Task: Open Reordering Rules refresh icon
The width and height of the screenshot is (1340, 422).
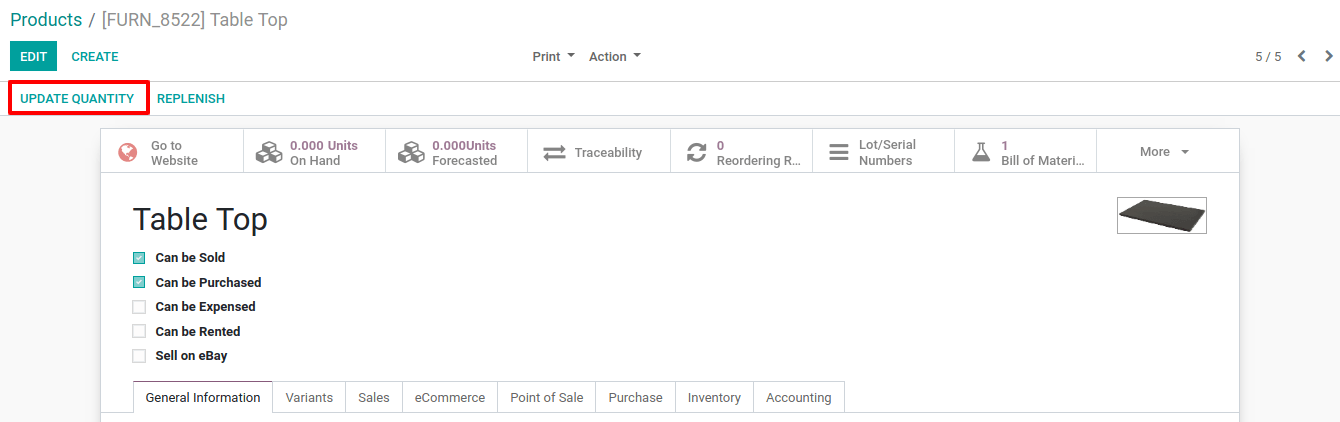Action: pos(696,153)
